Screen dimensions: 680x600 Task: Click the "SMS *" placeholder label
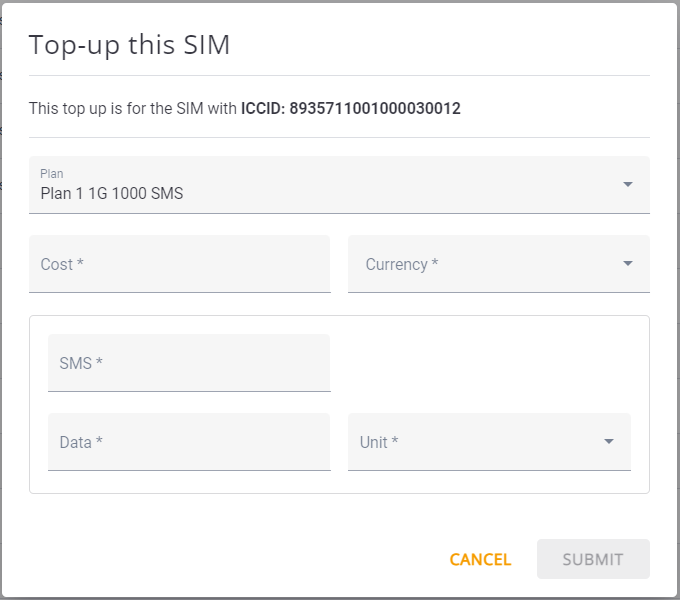pos(81,363)
